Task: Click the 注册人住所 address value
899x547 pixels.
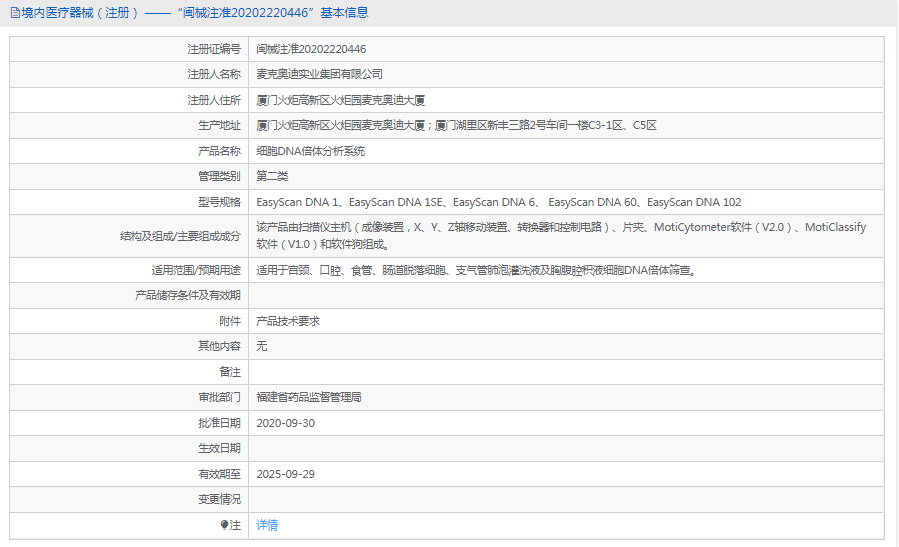Action: click(x=341, y=100)
